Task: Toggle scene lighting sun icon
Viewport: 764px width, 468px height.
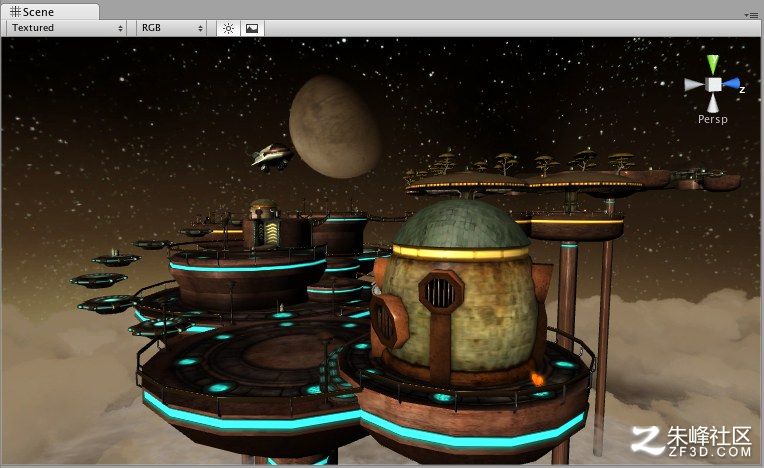Action: [x=228, y=28]
